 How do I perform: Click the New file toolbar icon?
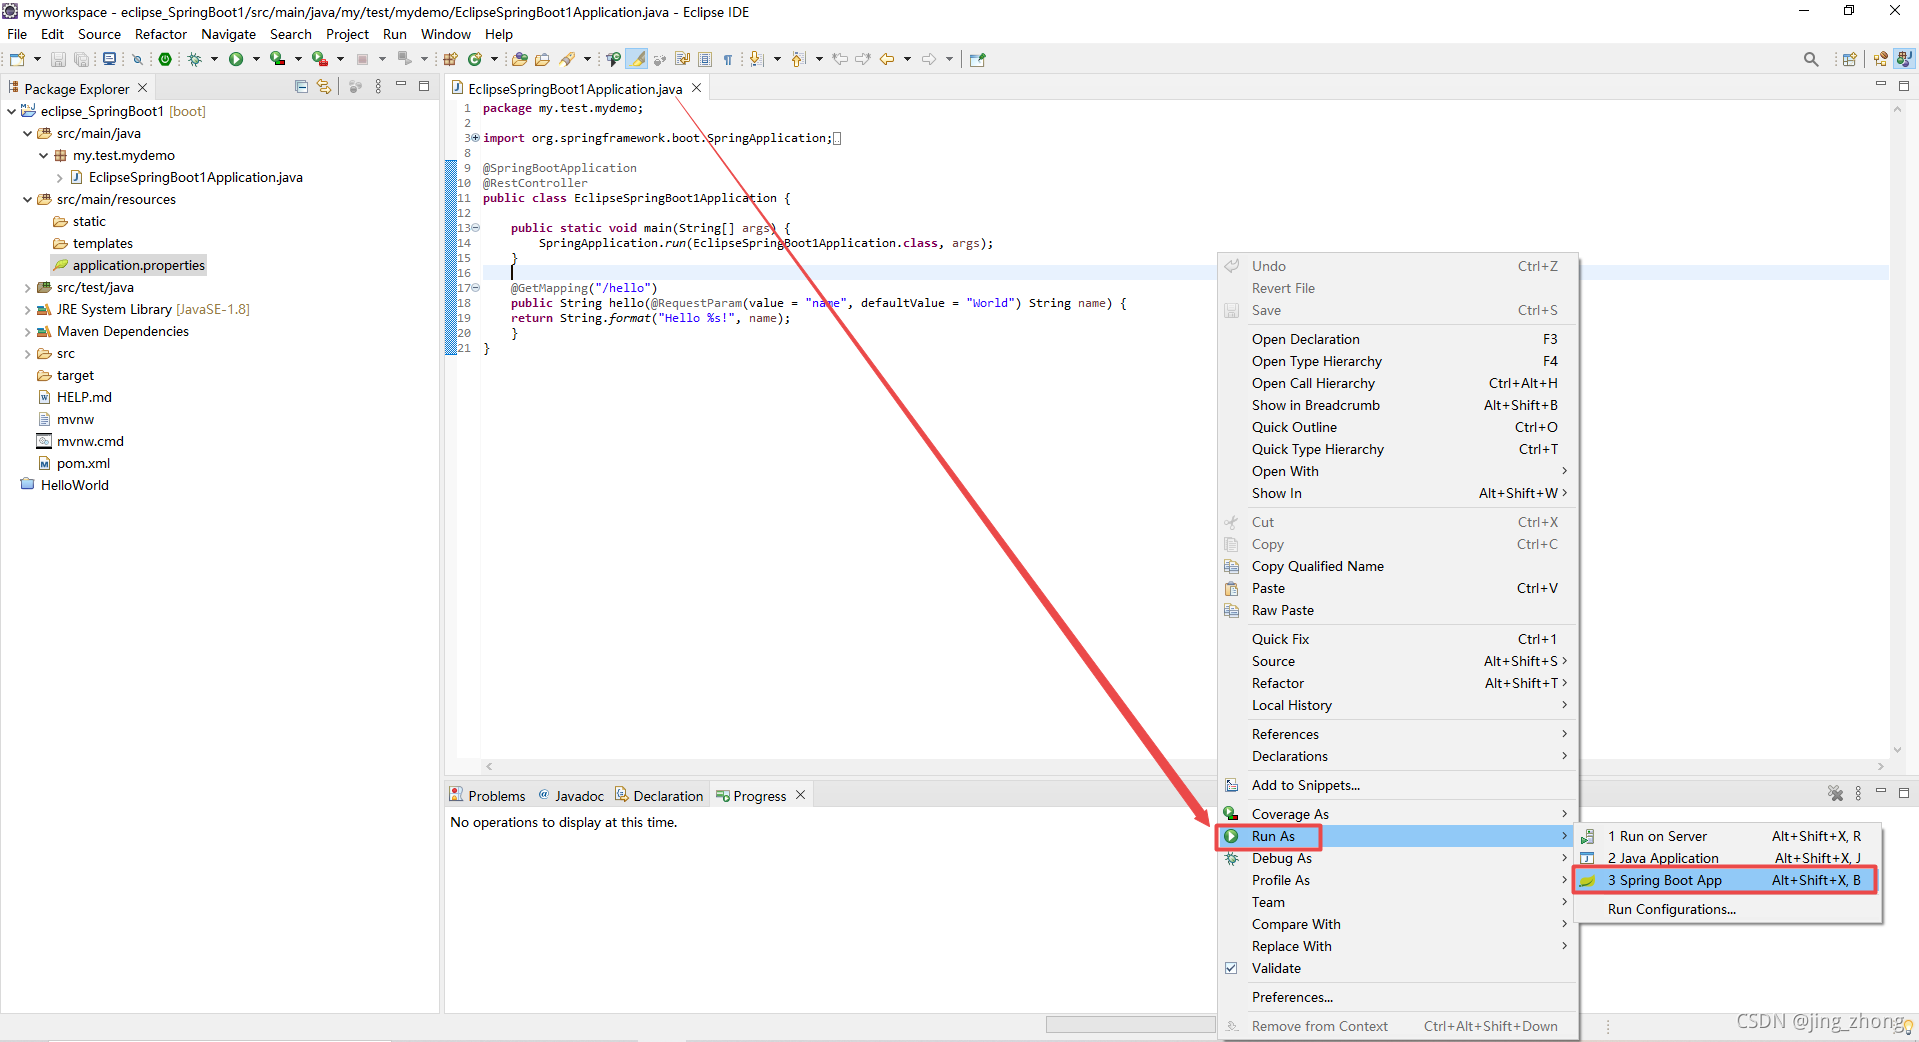coord(17,59)
